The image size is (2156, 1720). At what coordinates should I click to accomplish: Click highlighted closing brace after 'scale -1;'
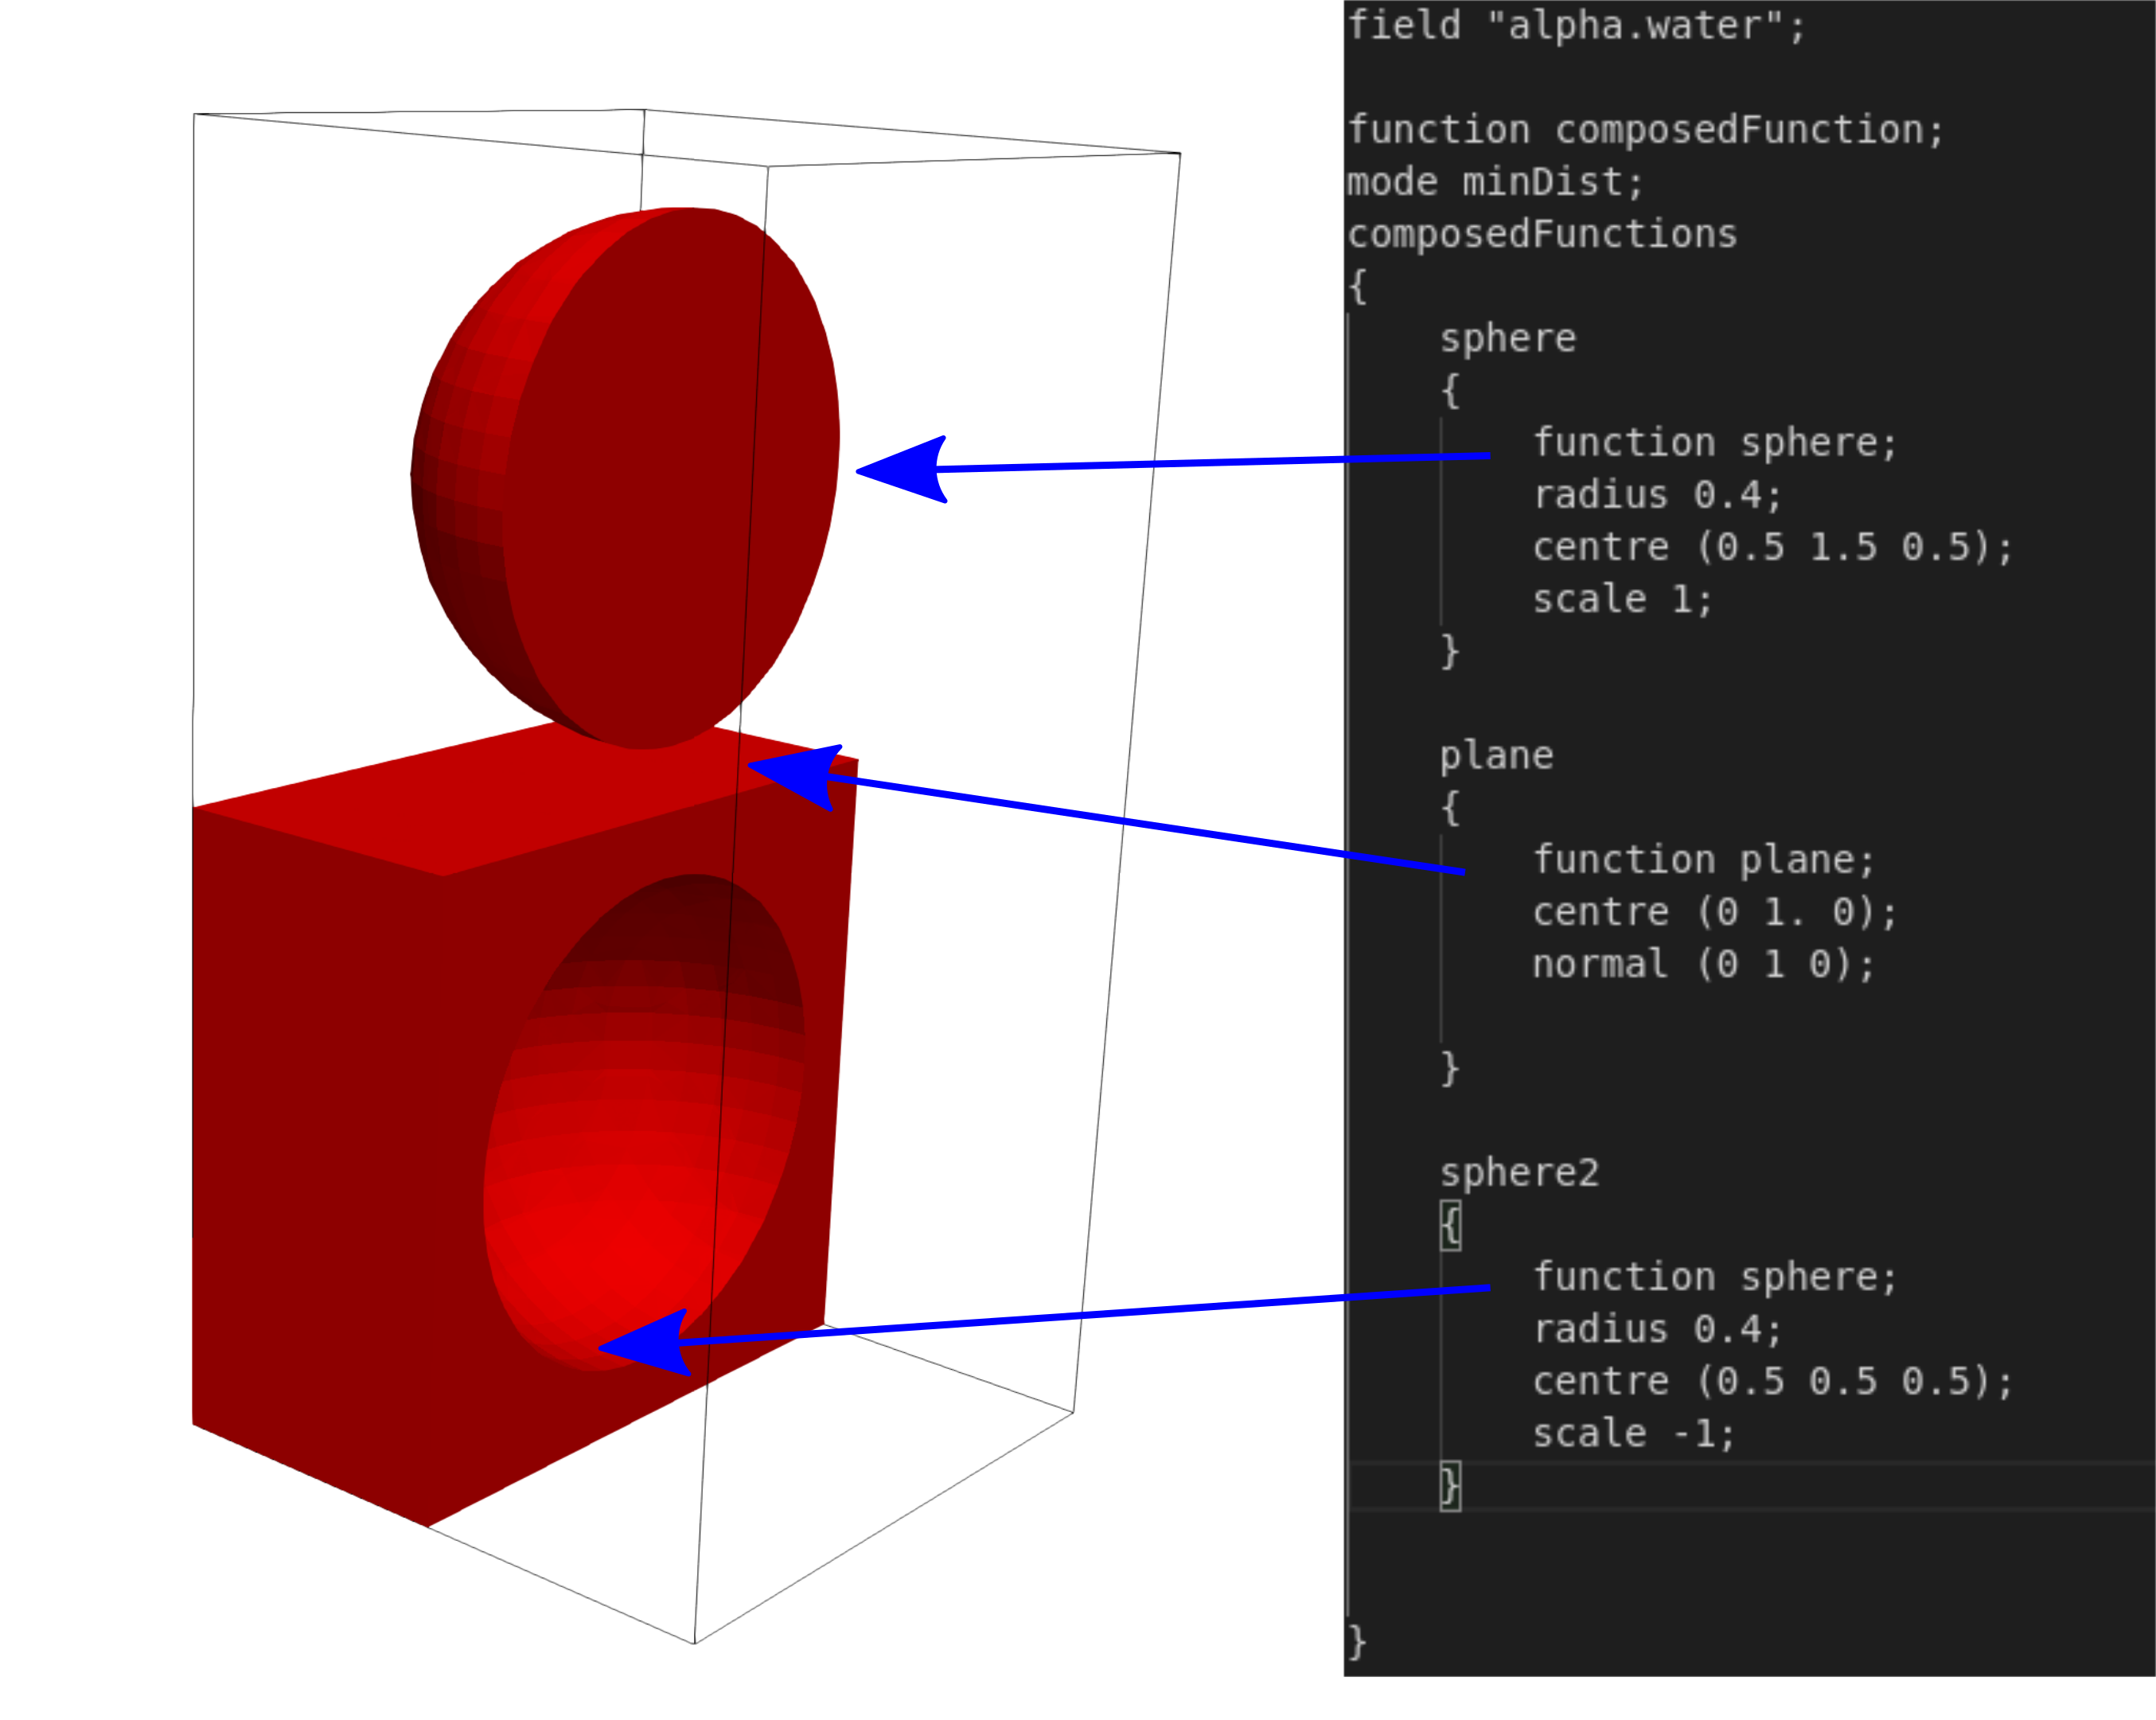[1451, 1487]
